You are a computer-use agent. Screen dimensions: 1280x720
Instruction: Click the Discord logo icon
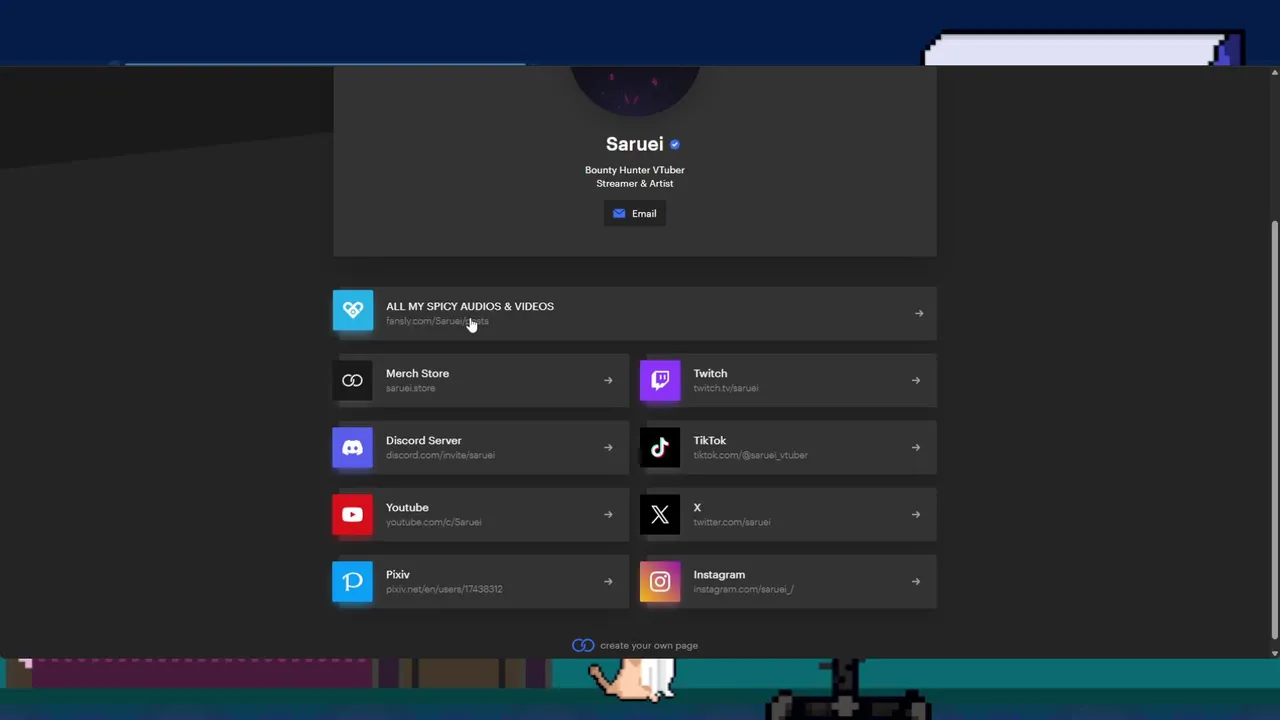tap(352, 447)
